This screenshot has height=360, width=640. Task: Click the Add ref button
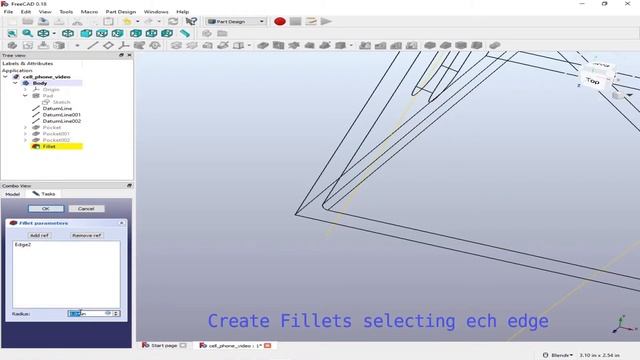tap(39, 236)
